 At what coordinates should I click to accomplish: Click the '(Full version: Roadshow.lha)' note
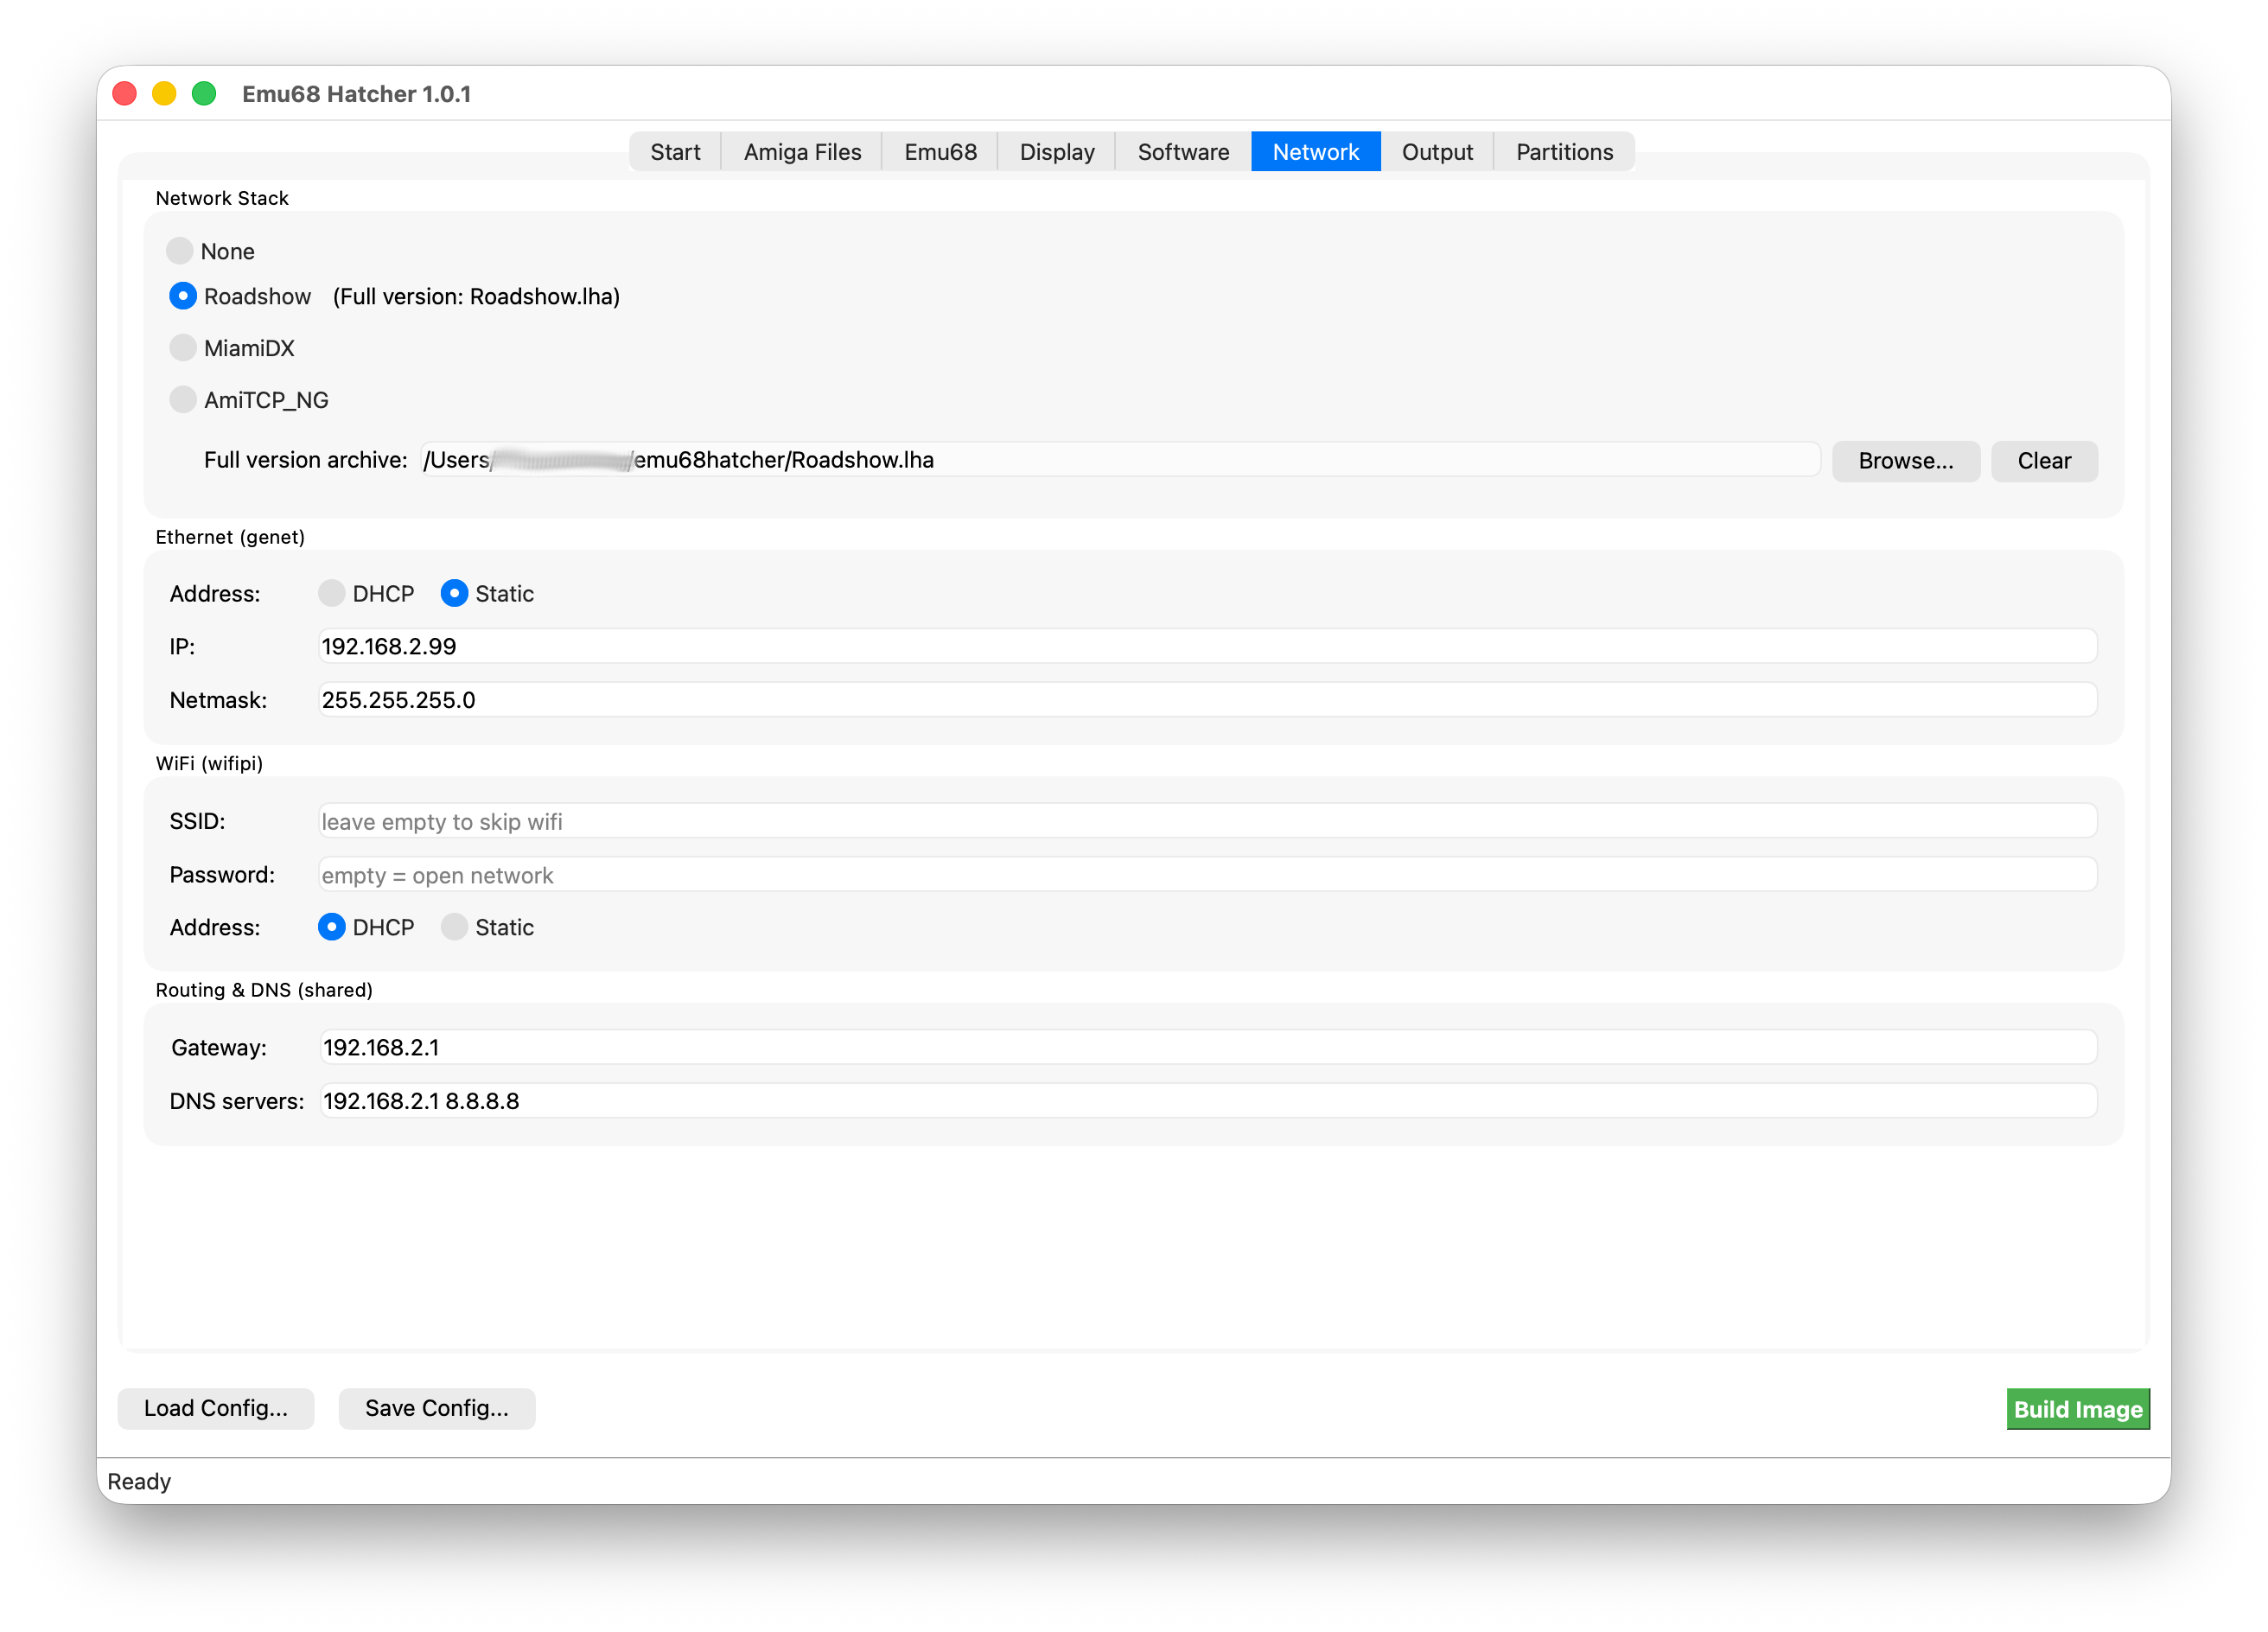476,296
